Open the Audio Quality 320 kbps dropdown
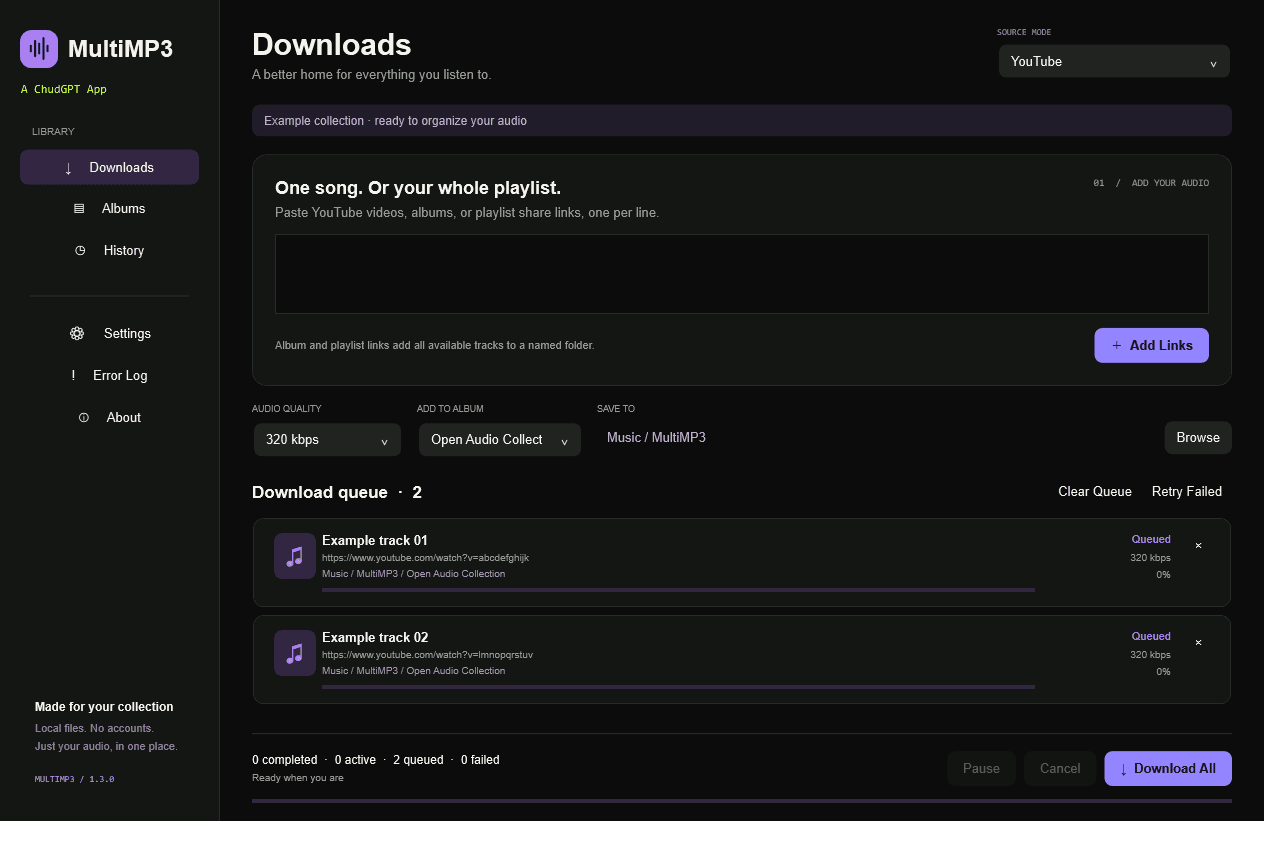Viewport: 1280px width, 860px height. tap(327, 440)
